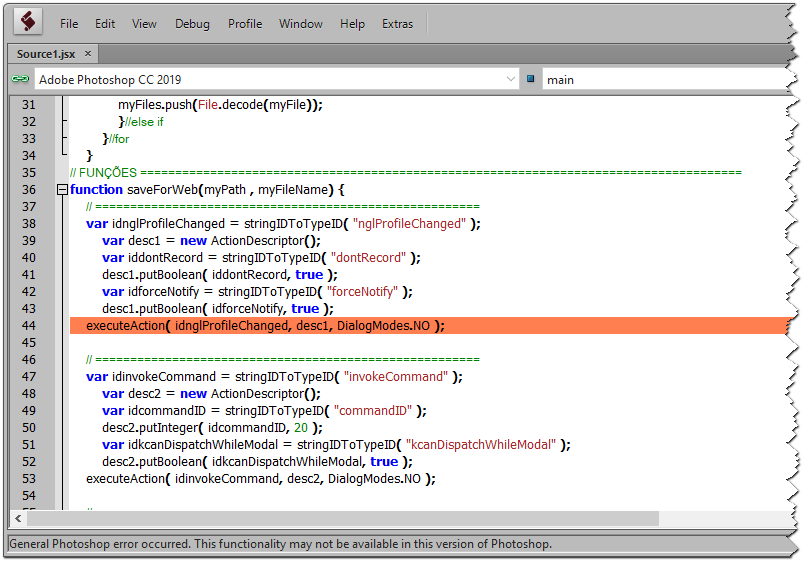The width and height of the screenshot is (809, 561).
Task: Click line number 31 in the gutter
Action: click(x=29, y=105)
